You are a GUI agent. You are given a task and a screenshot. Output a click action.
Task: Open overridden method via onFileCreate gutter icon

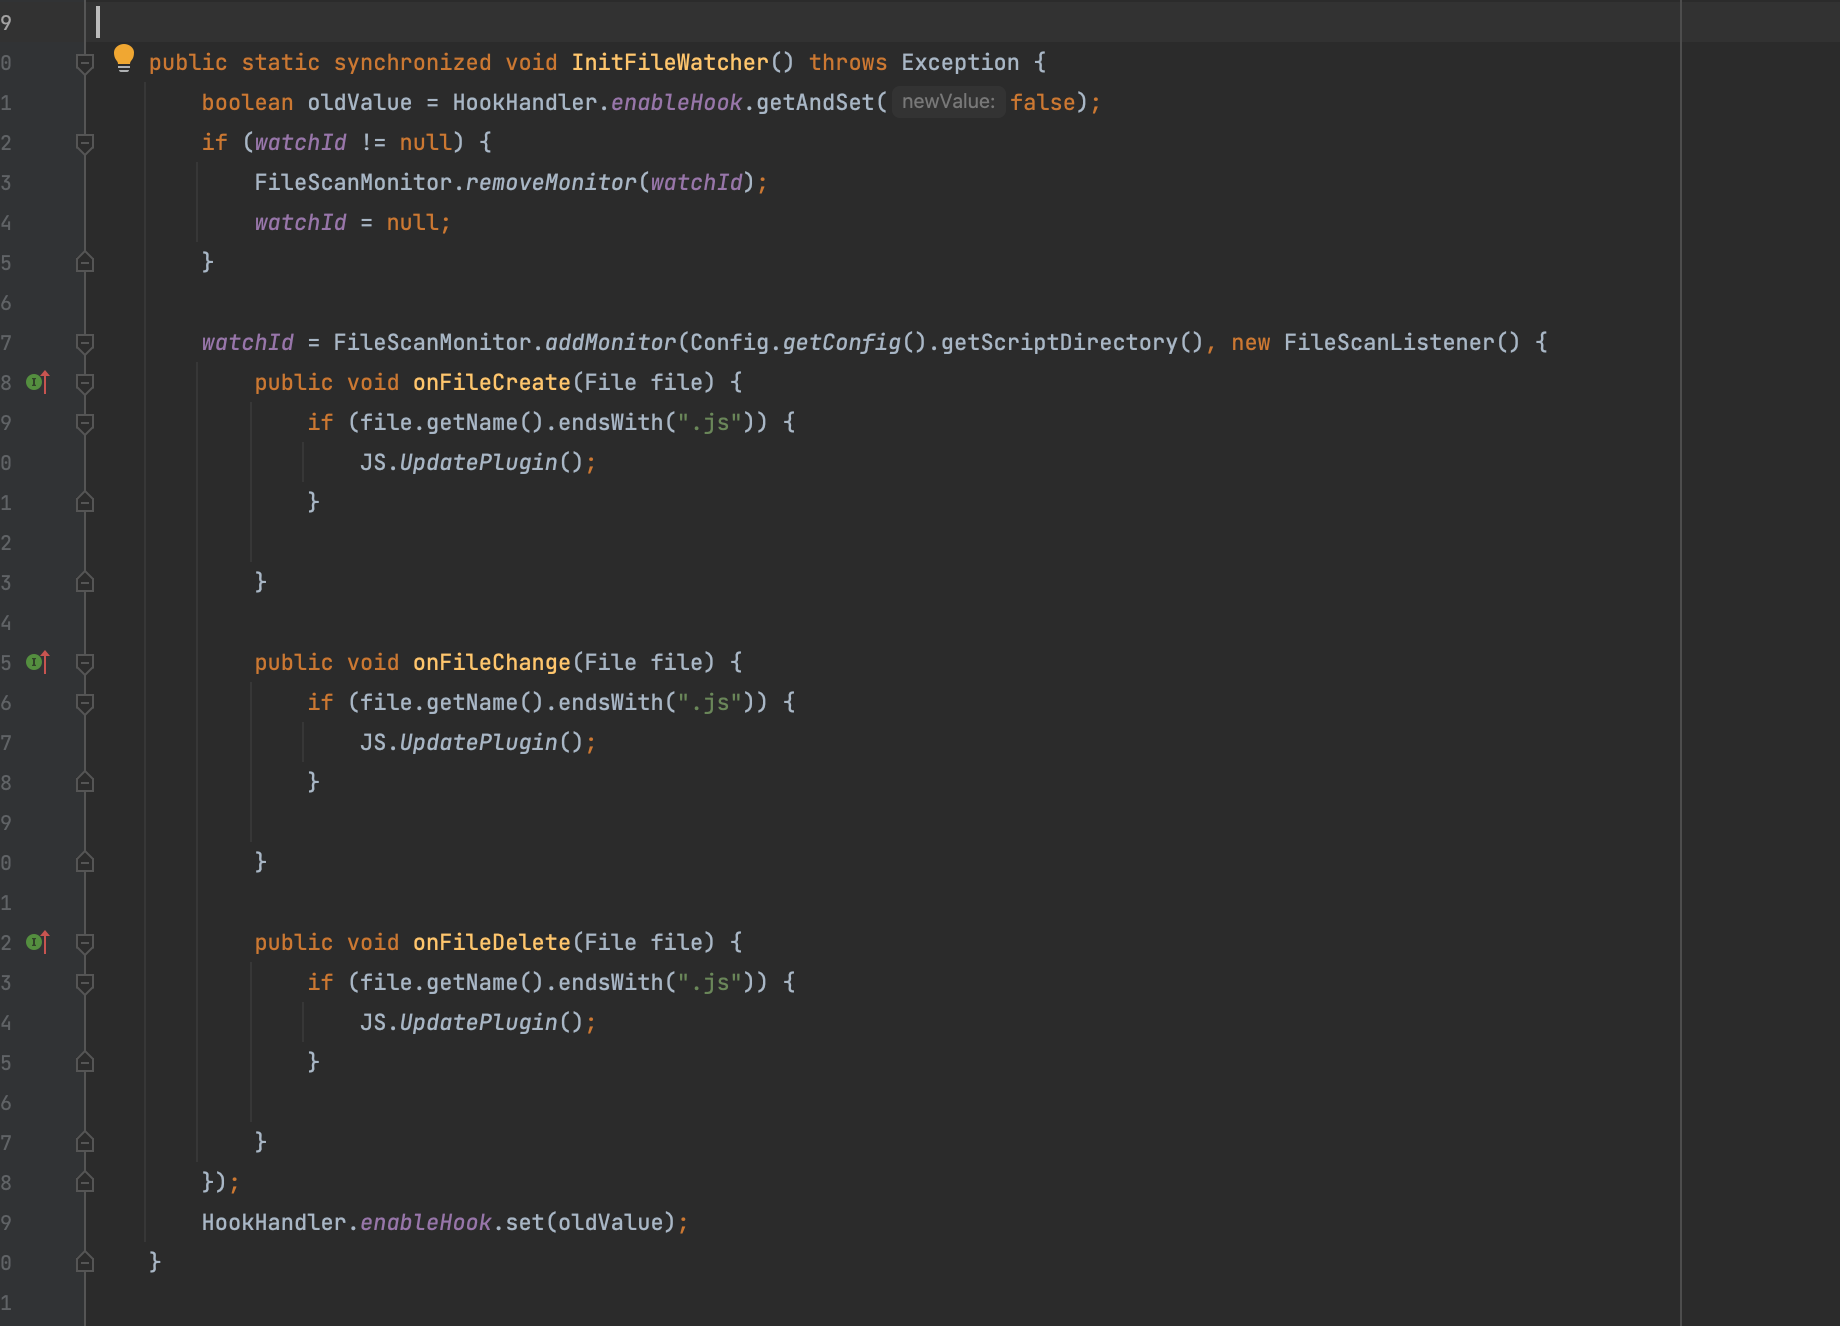tap(34, 381)
